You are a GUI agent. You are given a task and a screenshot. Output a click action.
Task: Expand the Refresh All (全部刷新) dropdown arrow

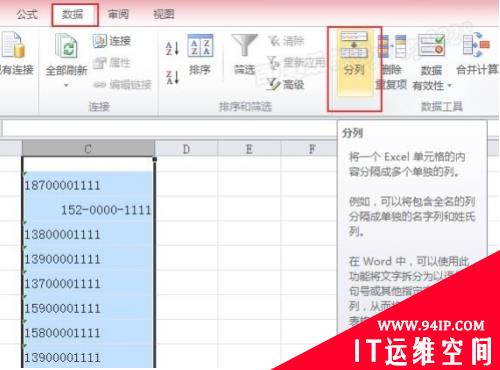(x=66, y=86)
